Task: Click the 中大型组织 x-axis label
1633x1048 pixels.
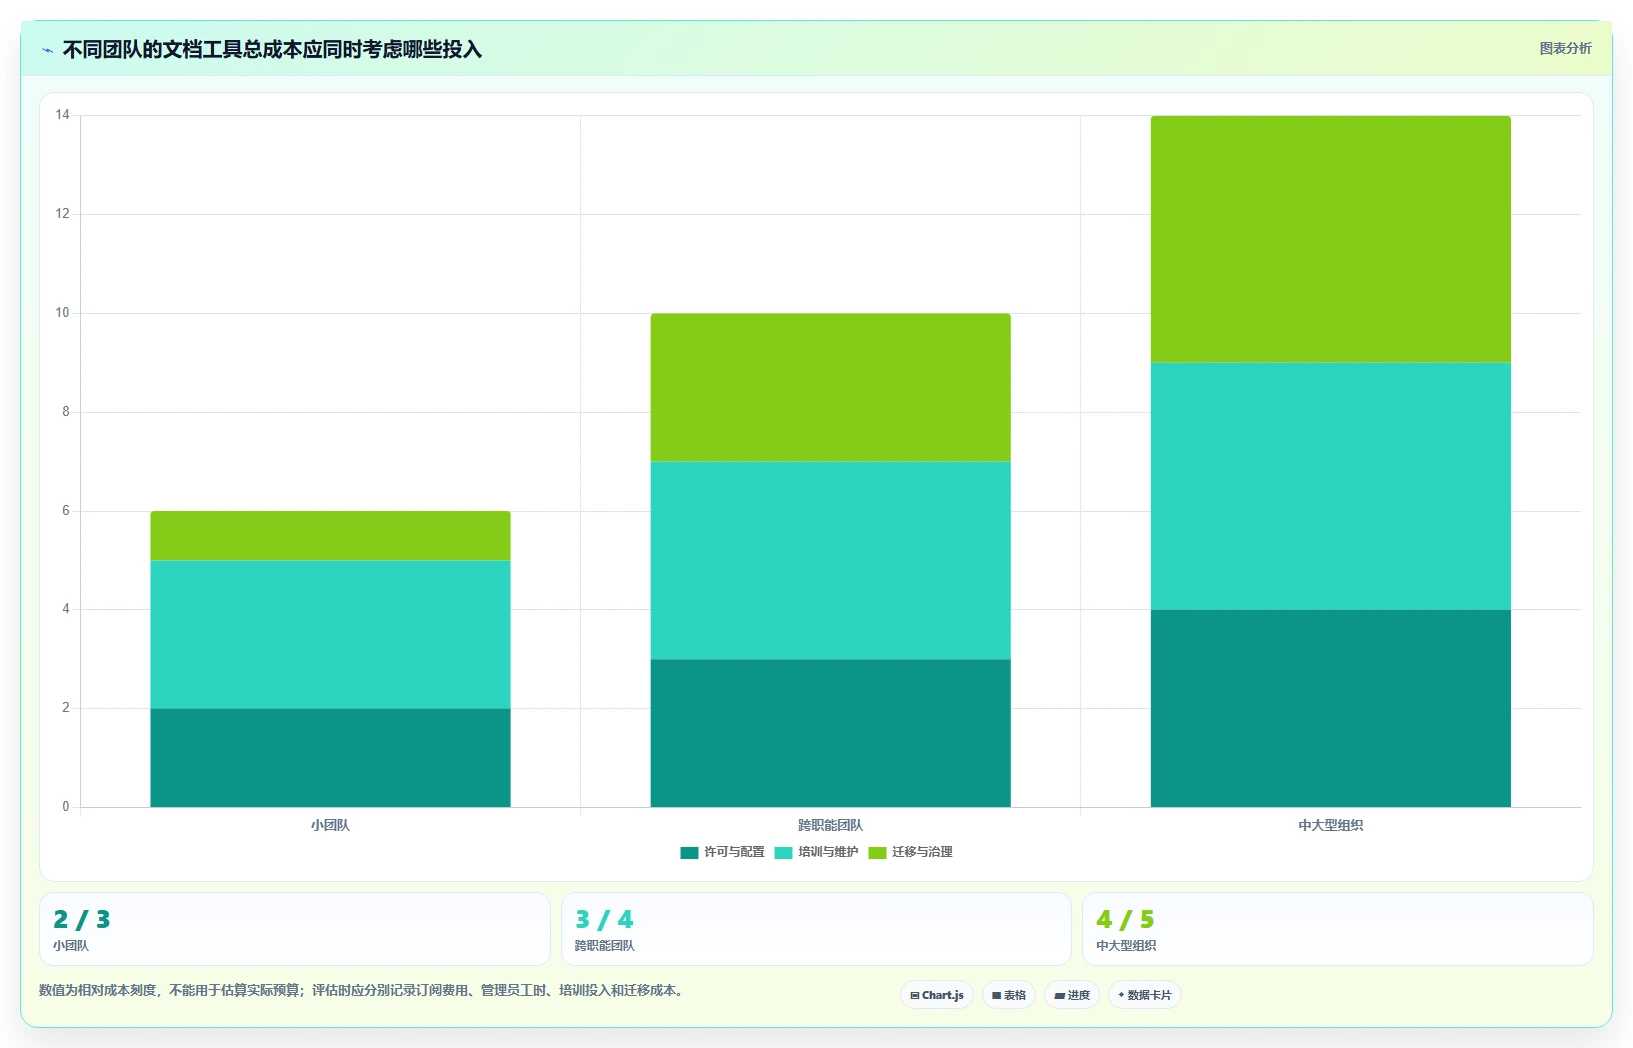Action: [x=1330, y=825]
